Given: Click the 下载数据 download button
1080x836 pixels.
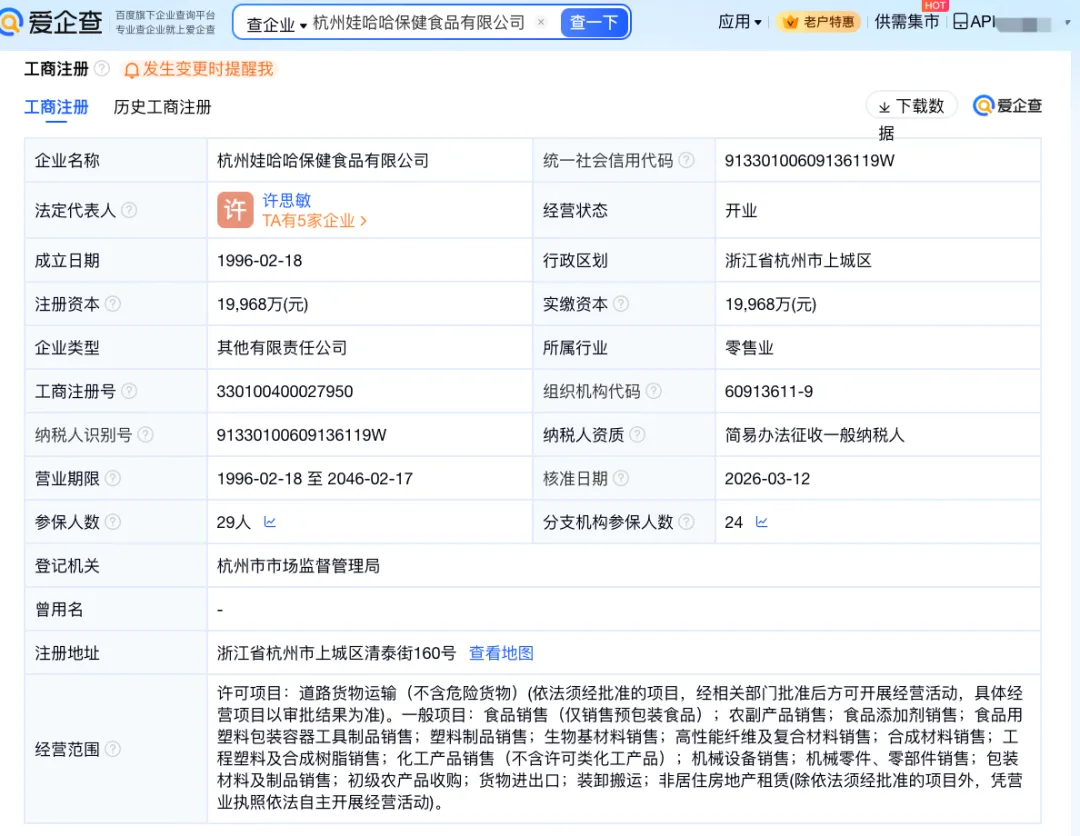Looking at the screenshot, I should (x=911, y=106).
